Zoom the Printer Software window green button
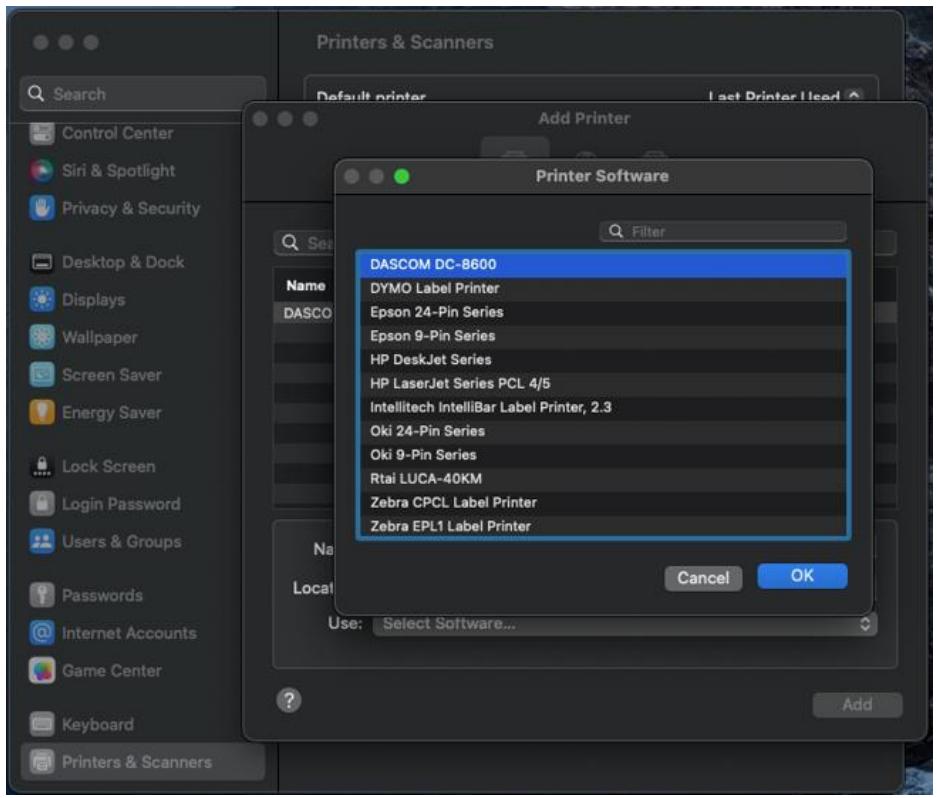The height and width of the screenshot is (798, 937). [402, 176]
